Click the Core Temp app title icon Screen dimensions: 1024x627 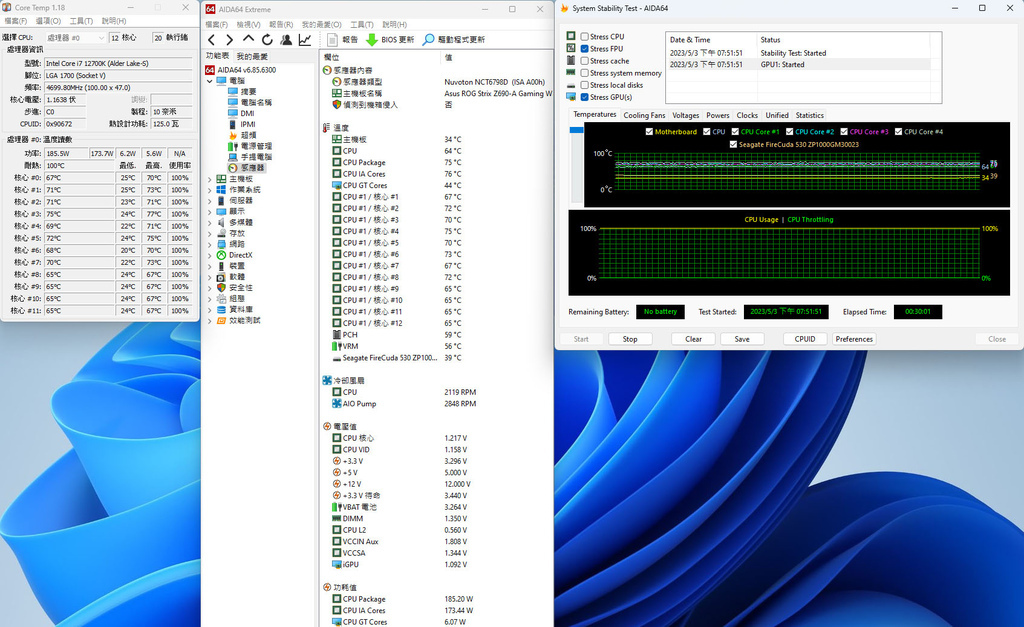7,7
